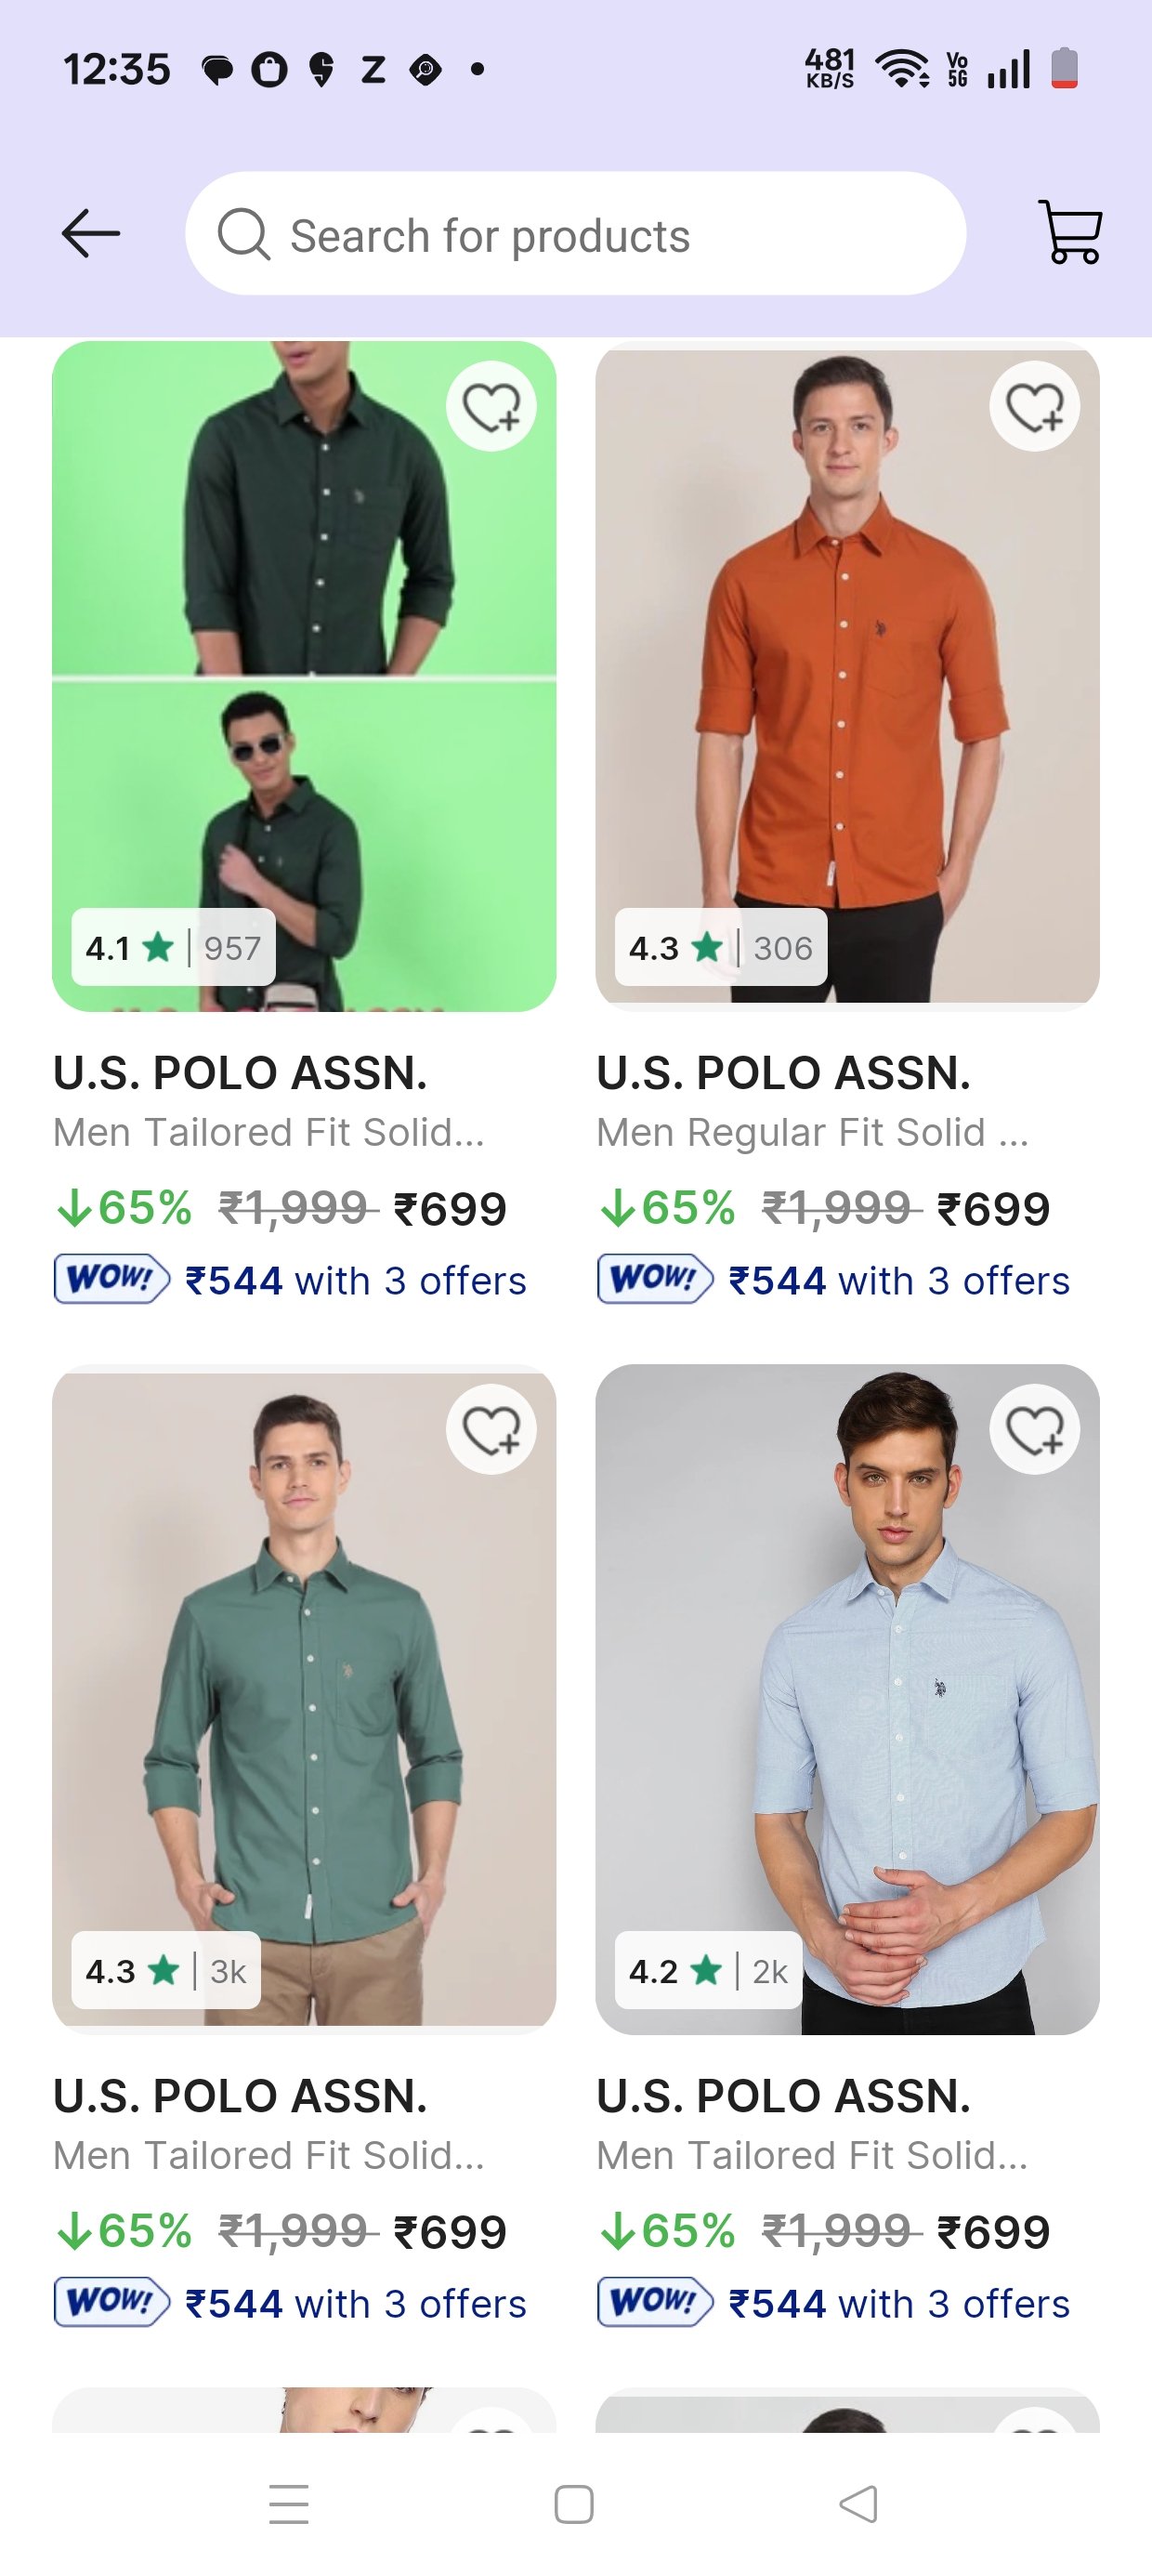The image size is (1152, 2576).
Task: Tap the 4.3 rating badge with 3k reviews
Action: coord(165,1970)
